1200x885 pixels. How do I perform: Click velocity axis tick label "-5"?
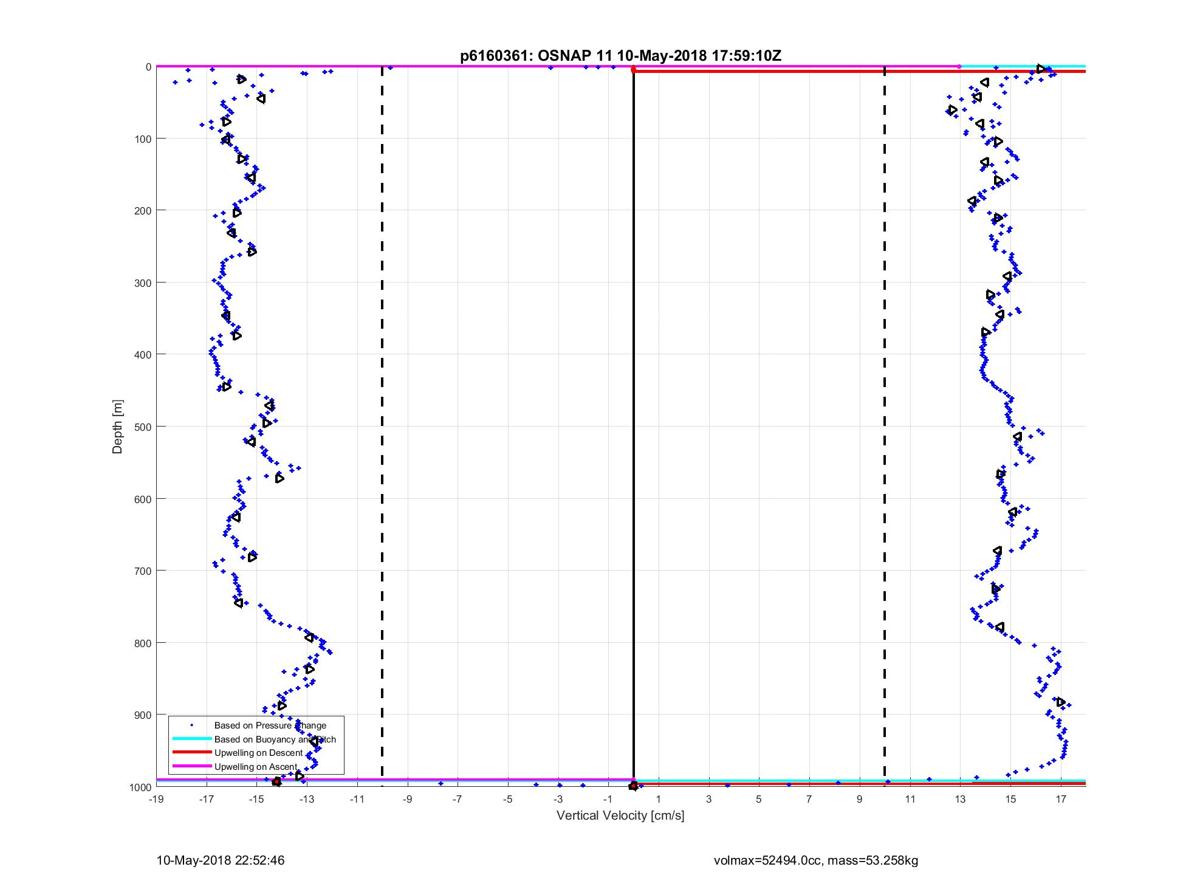(x=508, y=799)
